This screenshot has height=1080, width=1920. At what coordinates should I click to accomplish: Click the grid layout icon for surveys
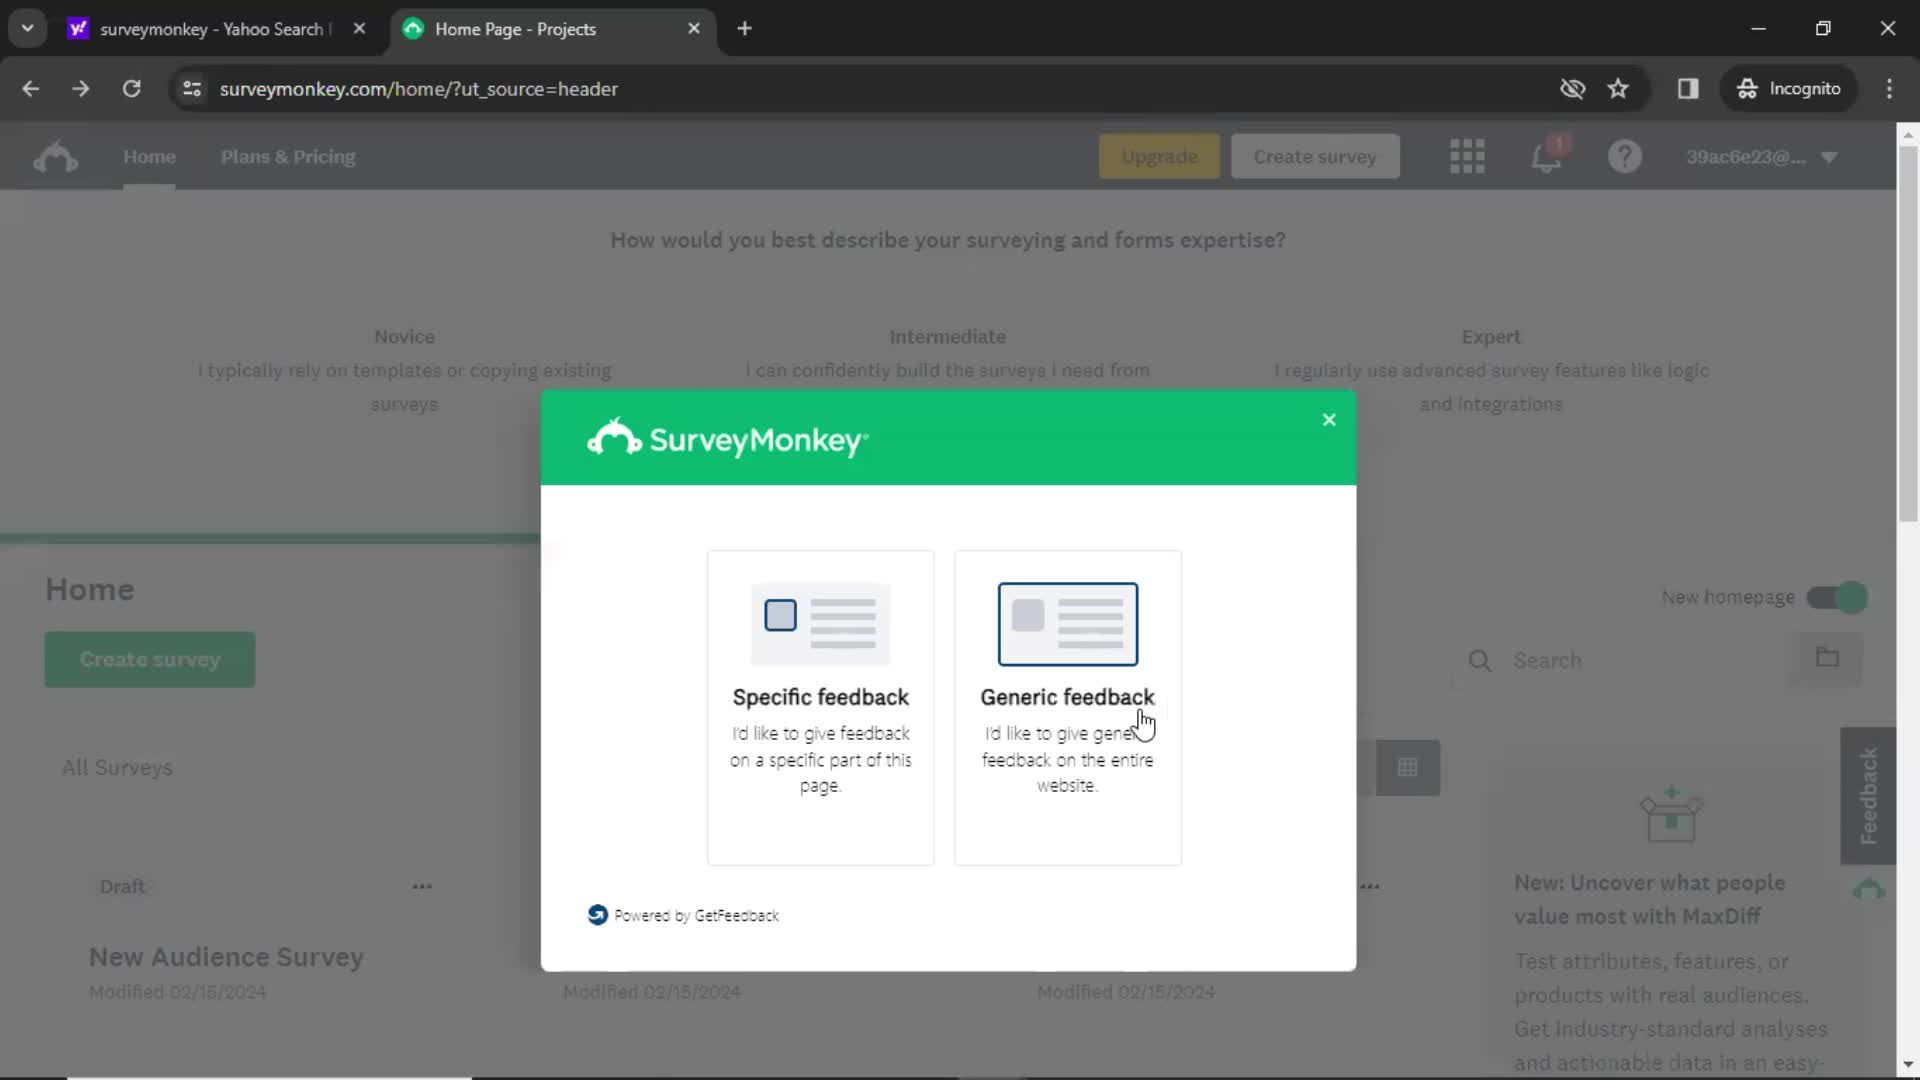pos(1407,767)
